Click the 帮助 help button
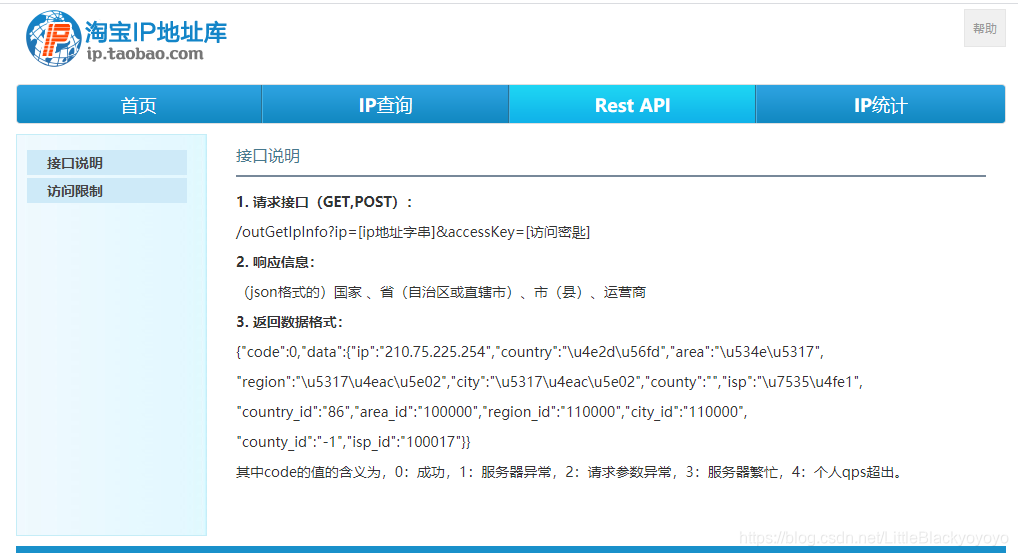This screenshot has width=1018, height=556. coord(984,29)
